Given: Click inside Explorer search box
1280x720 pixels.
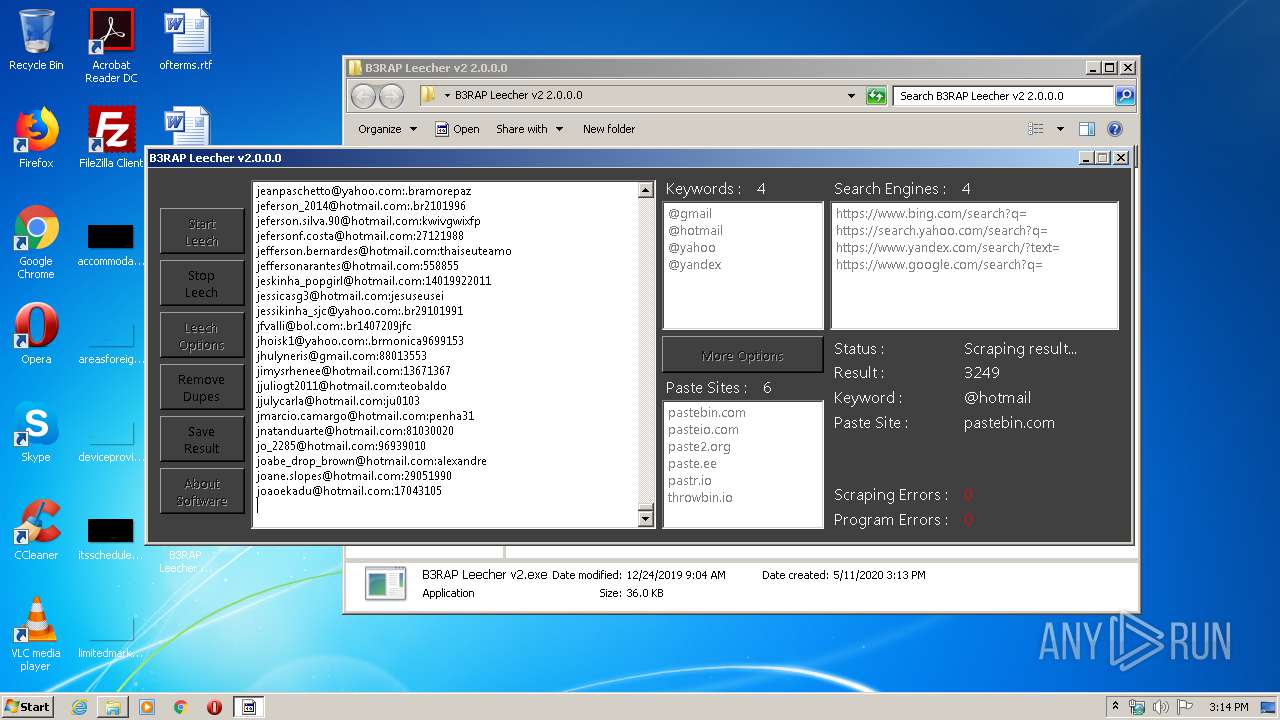Looking at the screenshot, I should coord(1003,96).
